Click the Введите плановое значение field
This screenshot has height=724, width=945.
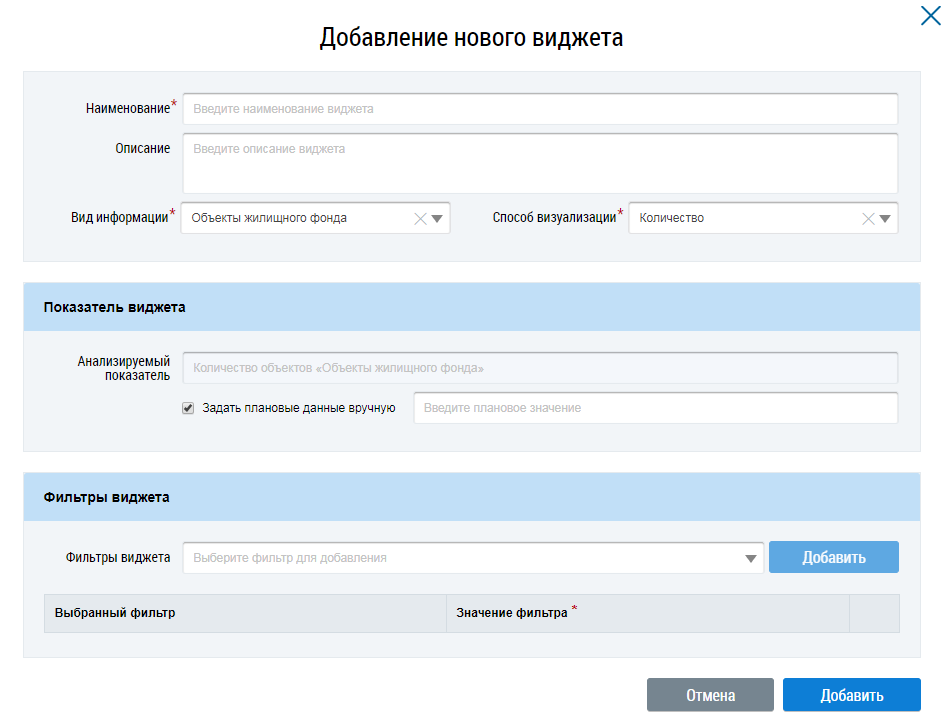pos(655,408)
